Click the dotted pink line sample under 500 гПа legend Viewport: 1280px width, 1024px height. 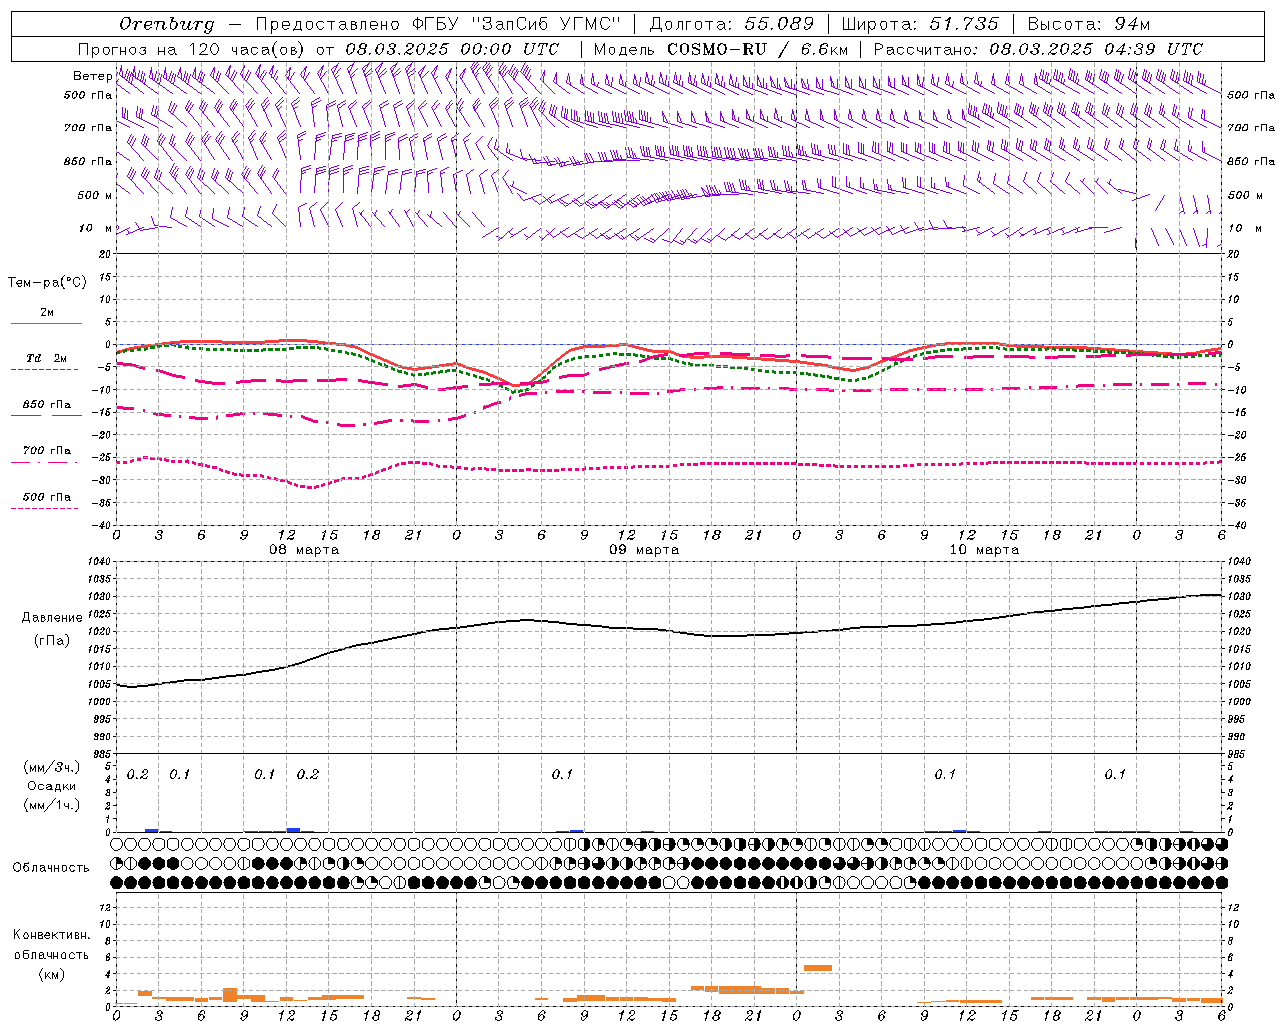coord(45,508)
